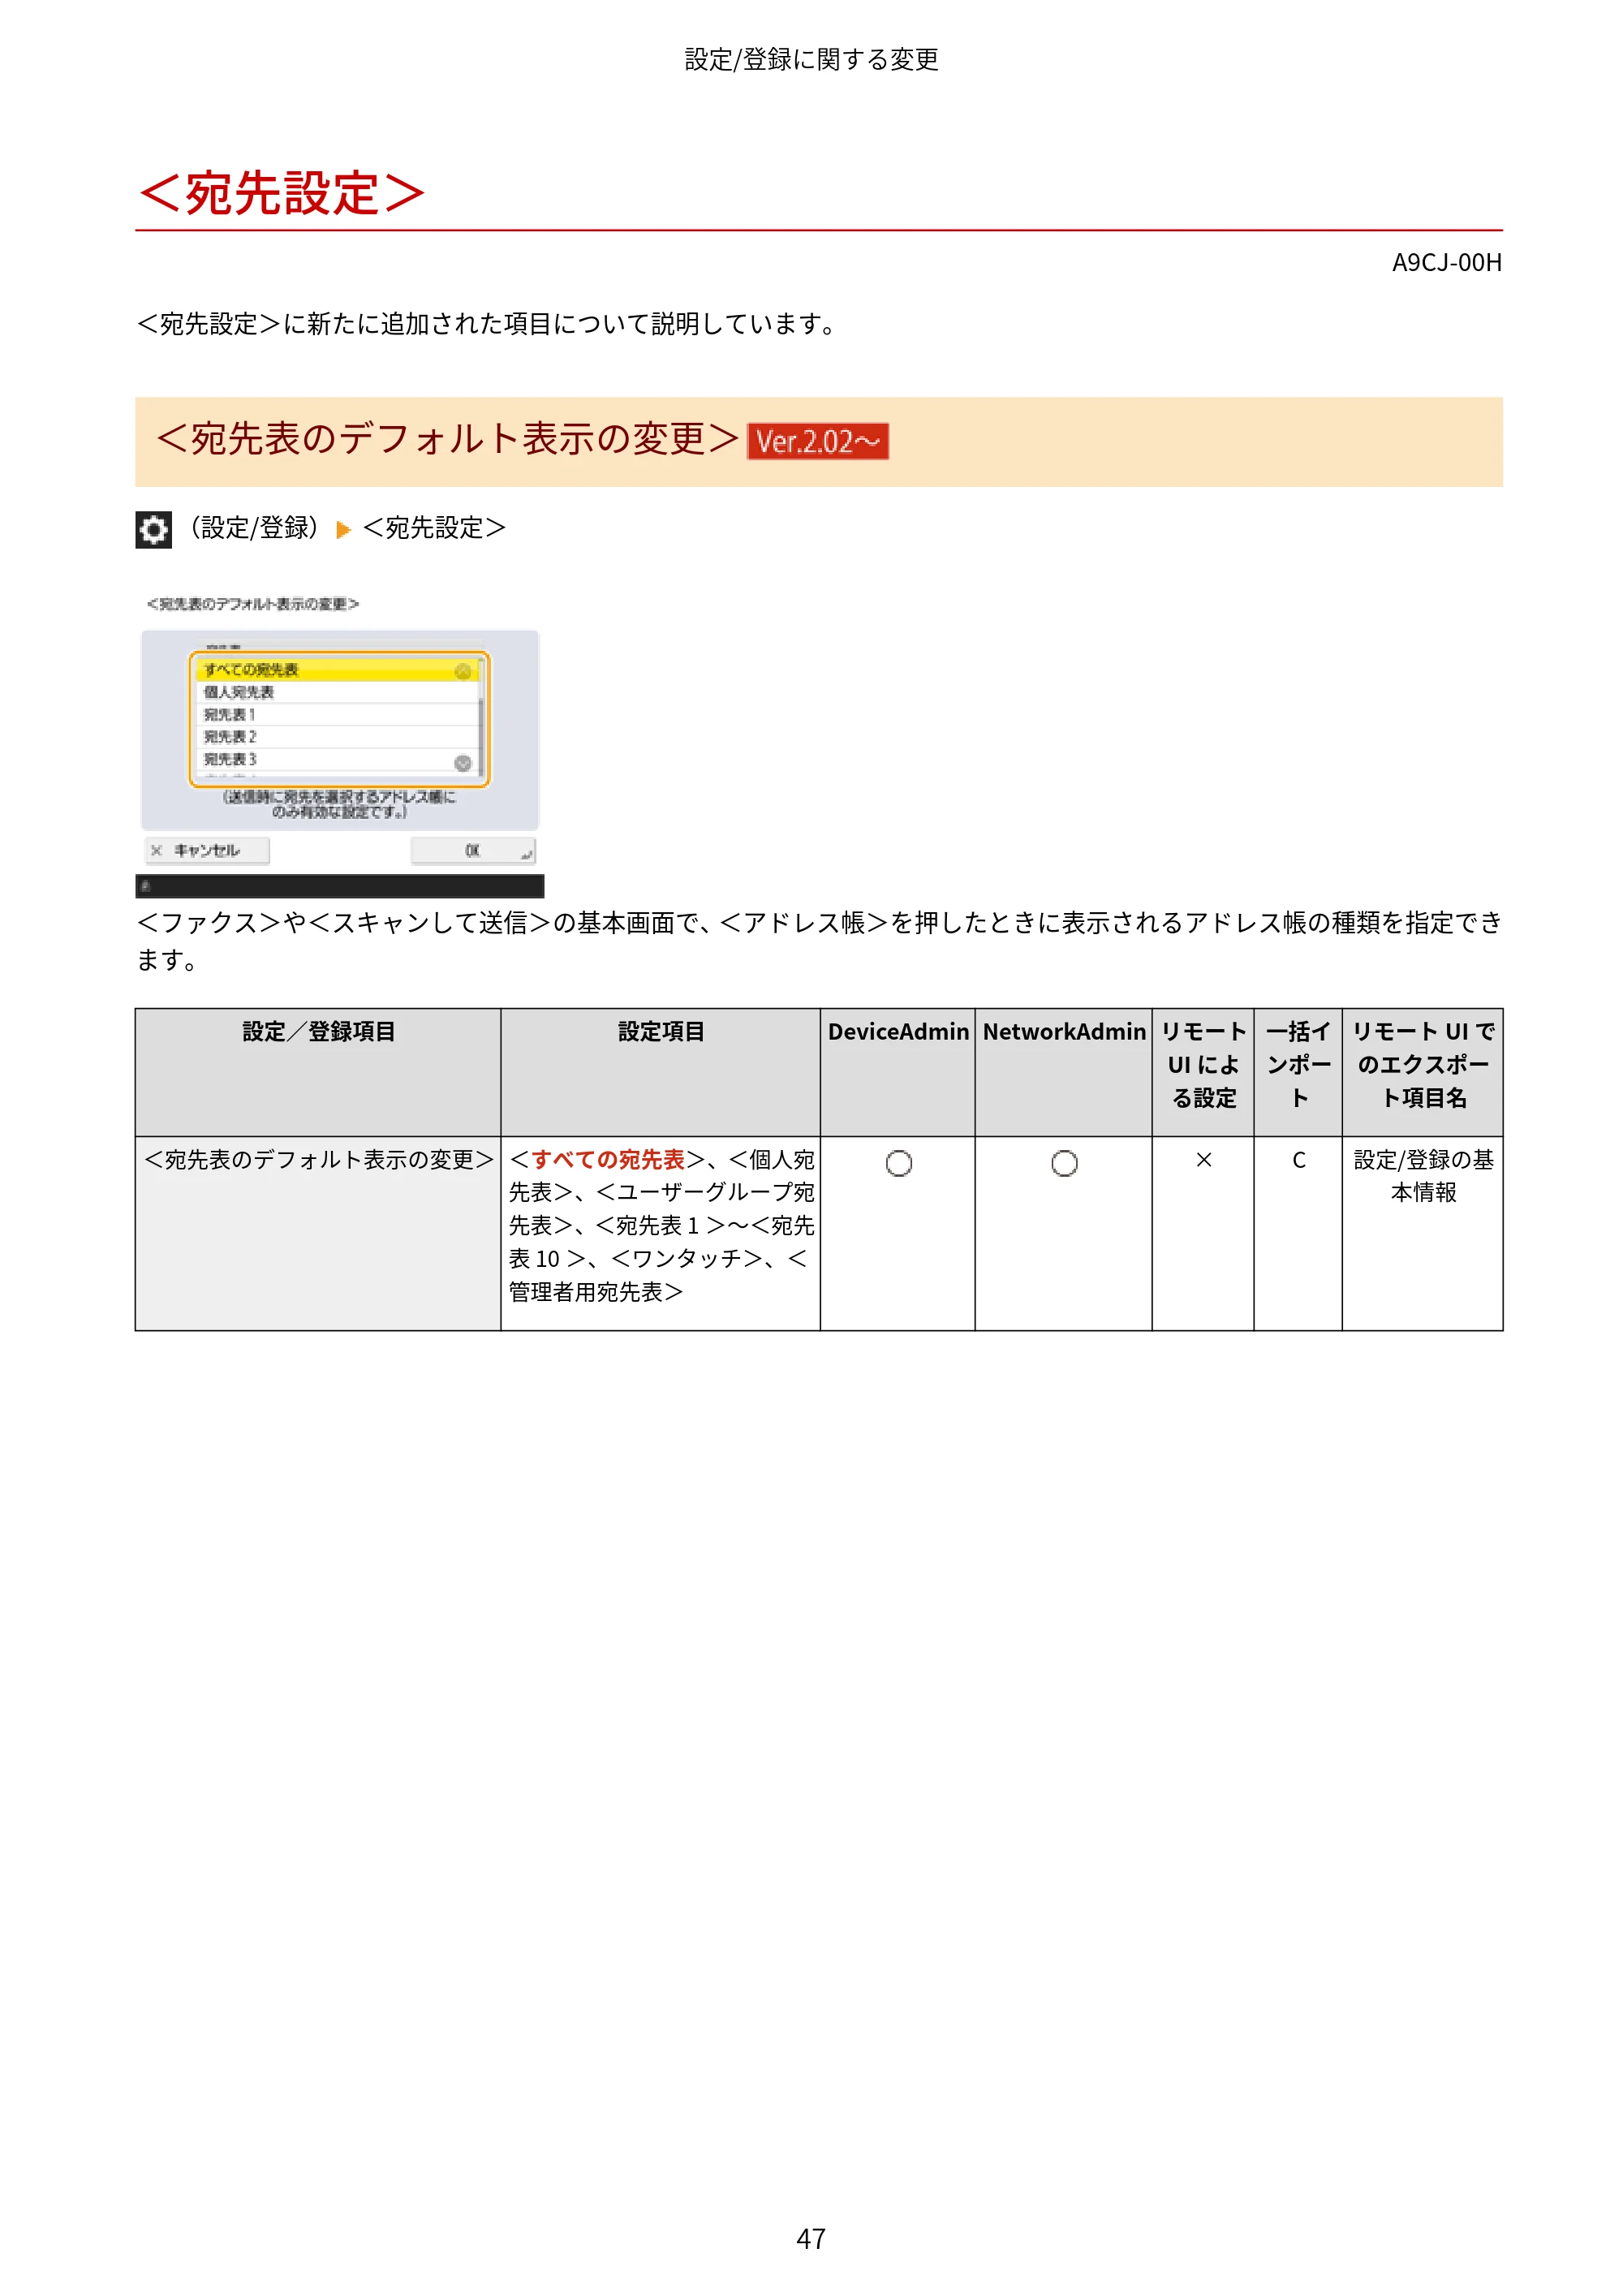
Task: Click the NetworkAdmin column header
Action: [1064, 1072]
